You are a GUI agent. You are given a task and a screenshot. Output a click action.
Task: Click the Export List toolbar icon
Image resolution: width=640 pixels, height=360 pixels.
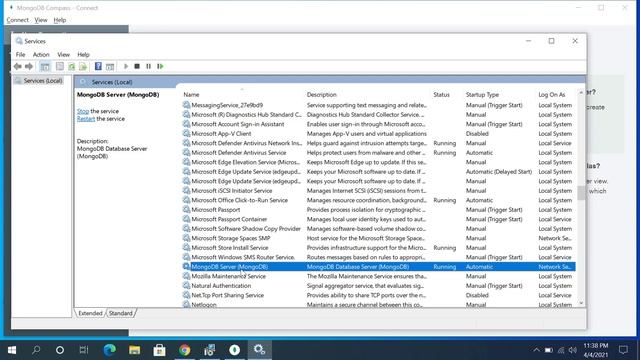[x=83, y=66]
